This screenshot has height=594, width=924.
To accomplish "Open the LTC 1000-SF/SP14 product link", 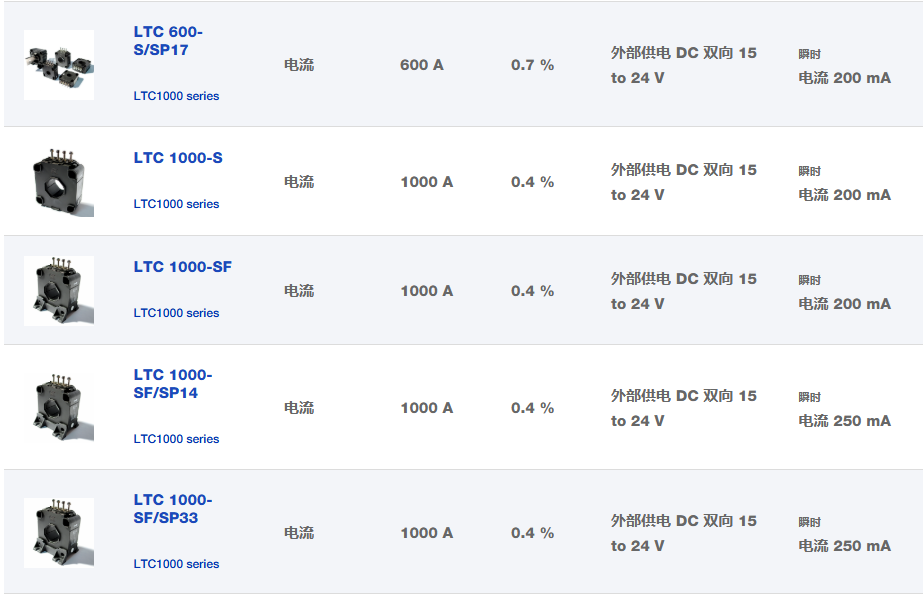I will (172, 384).
